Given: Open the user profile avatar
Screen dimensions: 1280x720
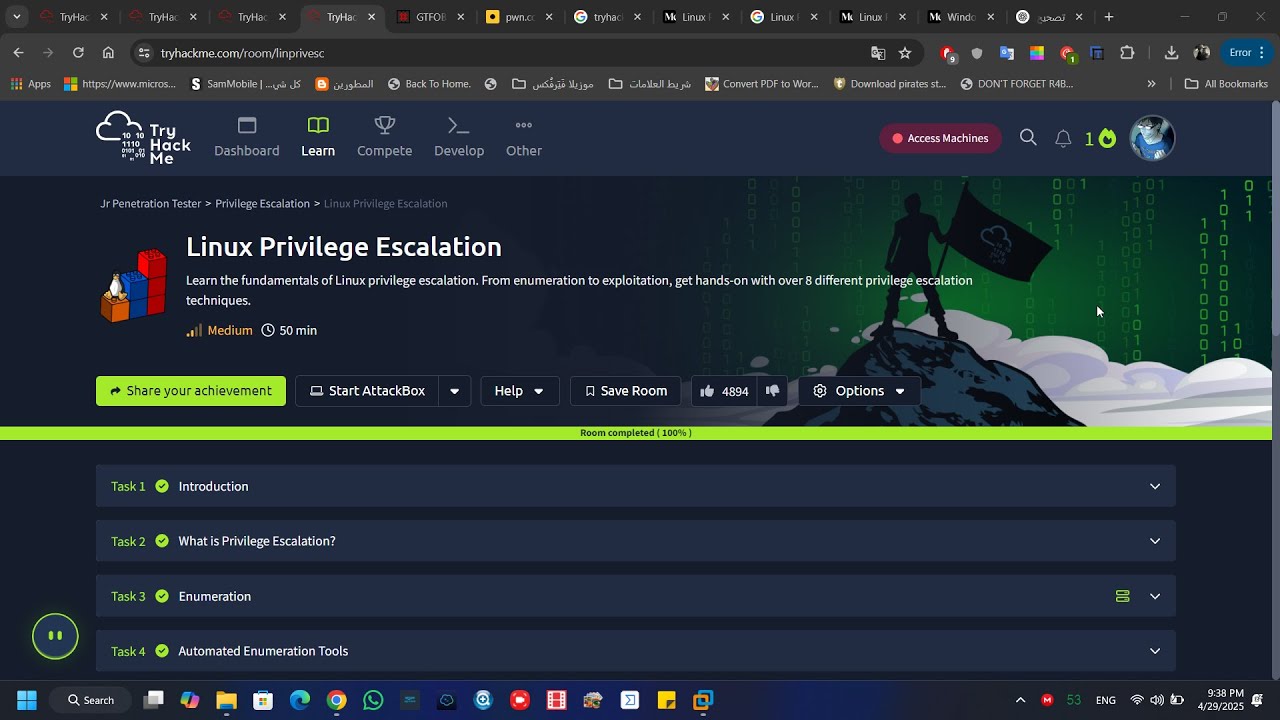Looking at the screenshot, I should tap(1152, 138).
